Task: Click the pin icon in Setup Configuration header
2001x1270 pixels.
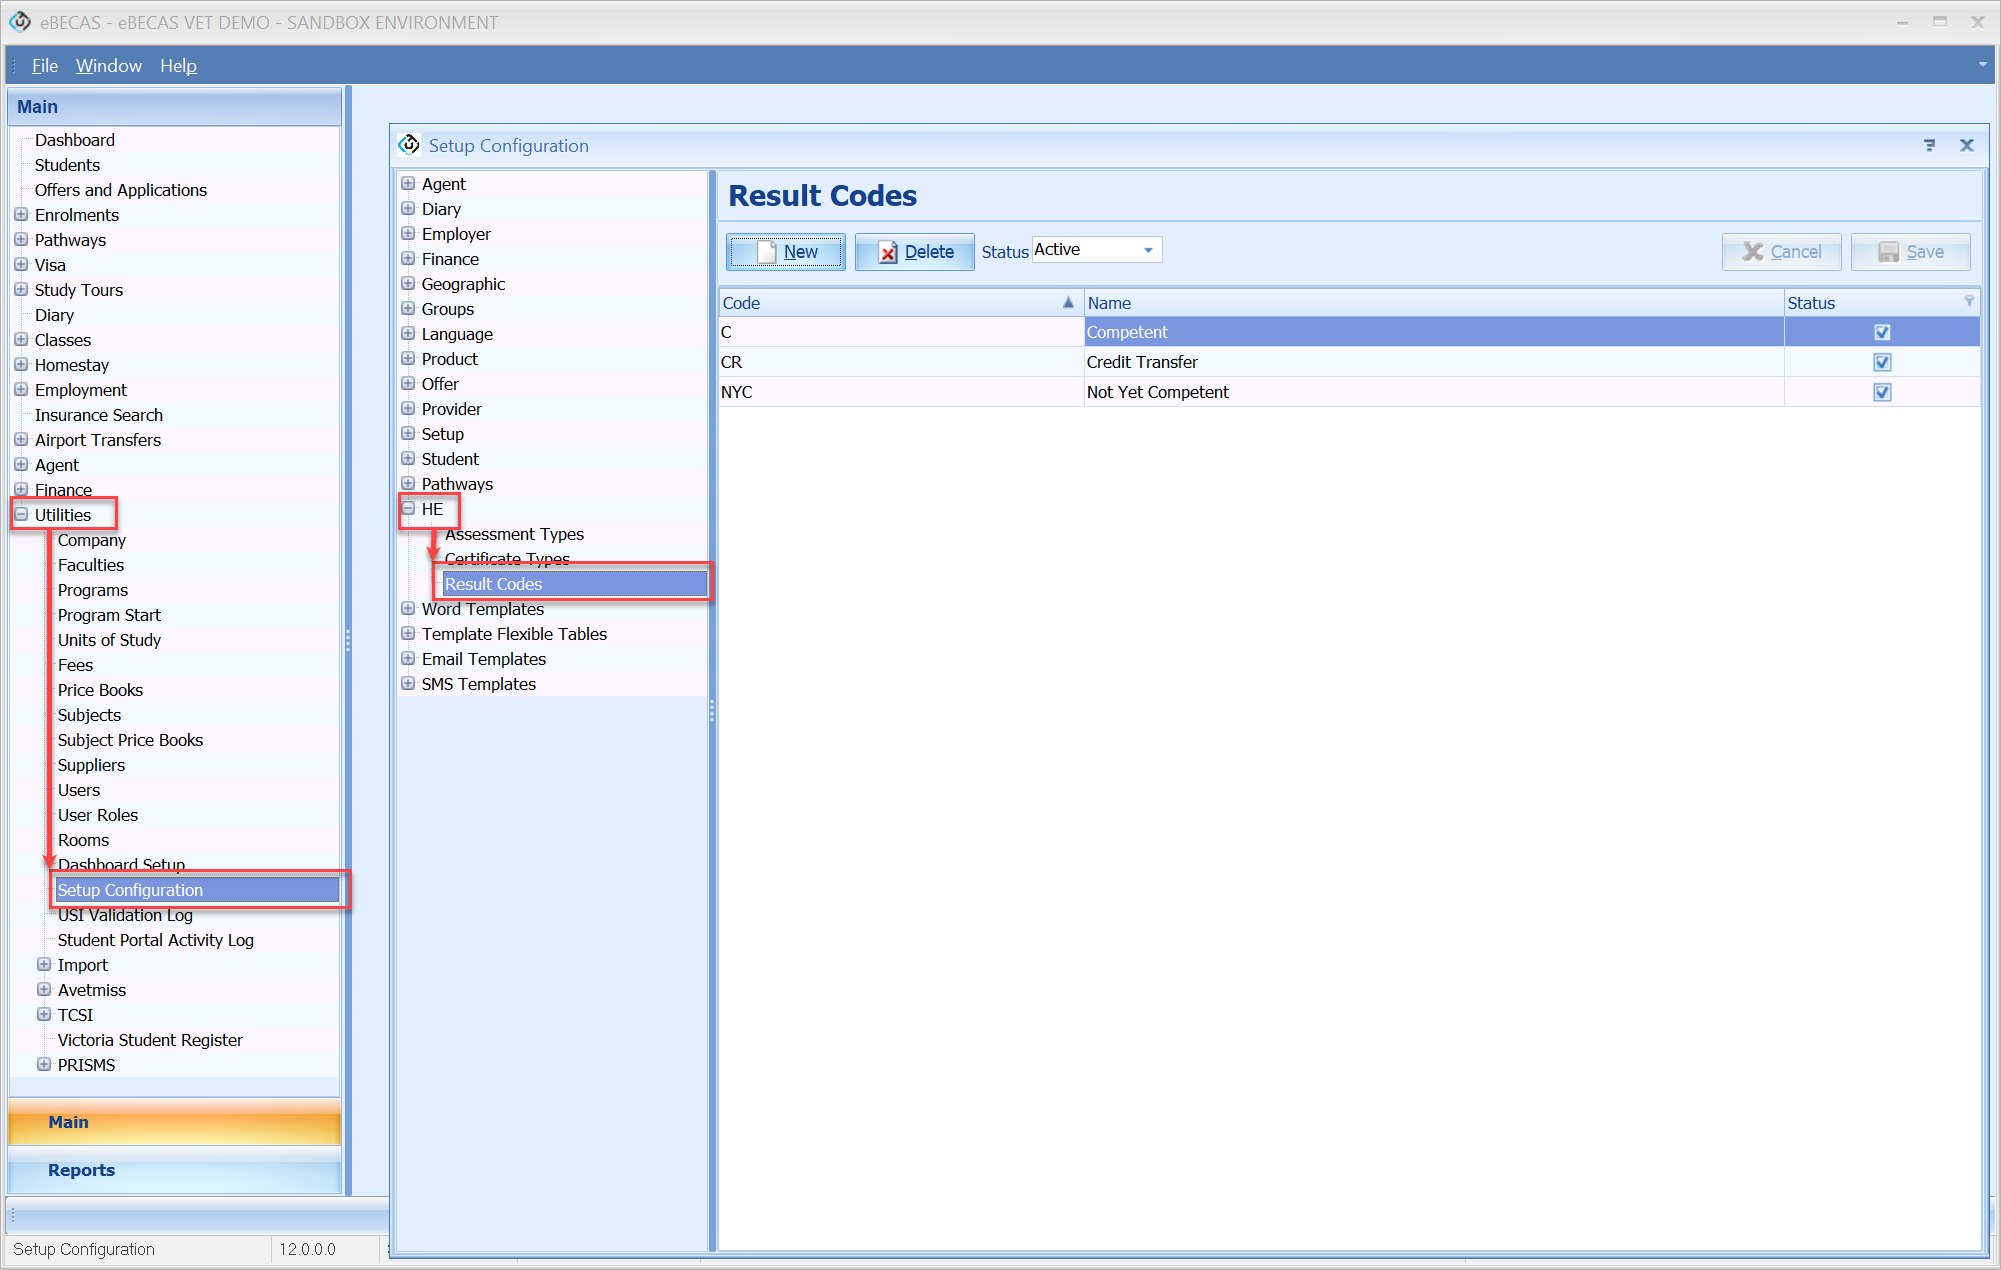Action: coord(1929,145)
